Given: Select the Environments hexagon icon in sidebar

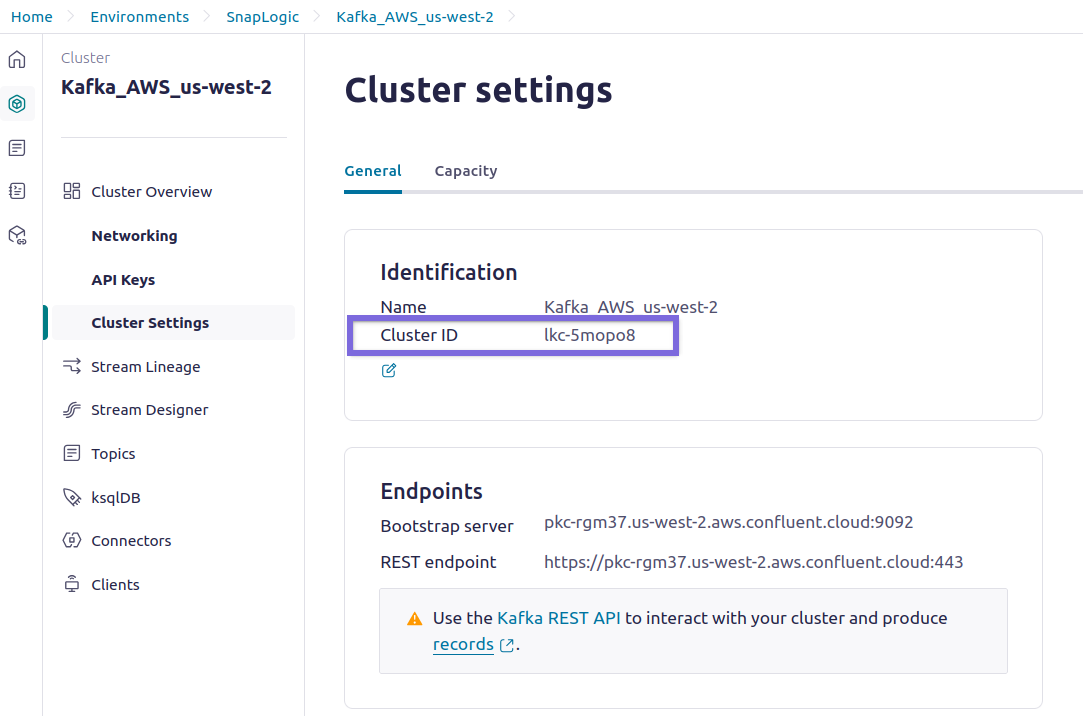Looking at the screenshot, I should pos(16,103).
